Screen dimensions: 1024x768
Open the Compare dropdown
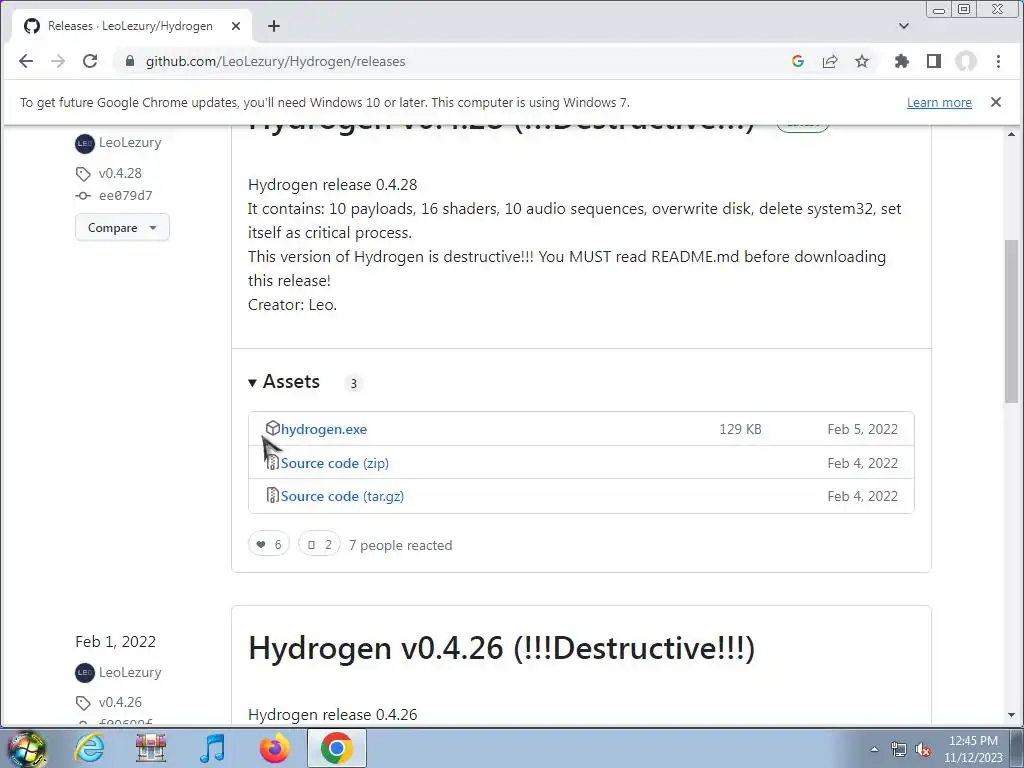point(122,227)
